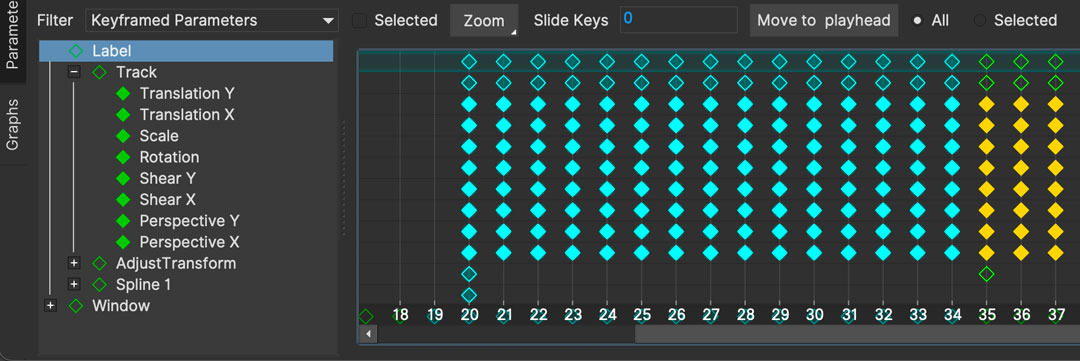Select the Translation Y parameter text

point(187,94)
